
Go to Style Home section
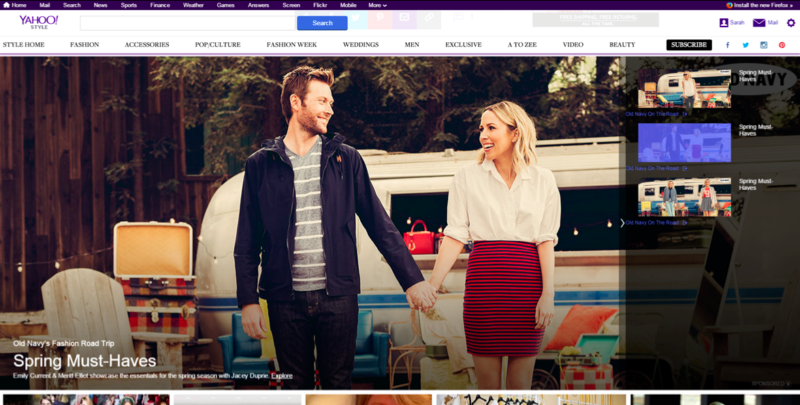[x=23, y=45]
